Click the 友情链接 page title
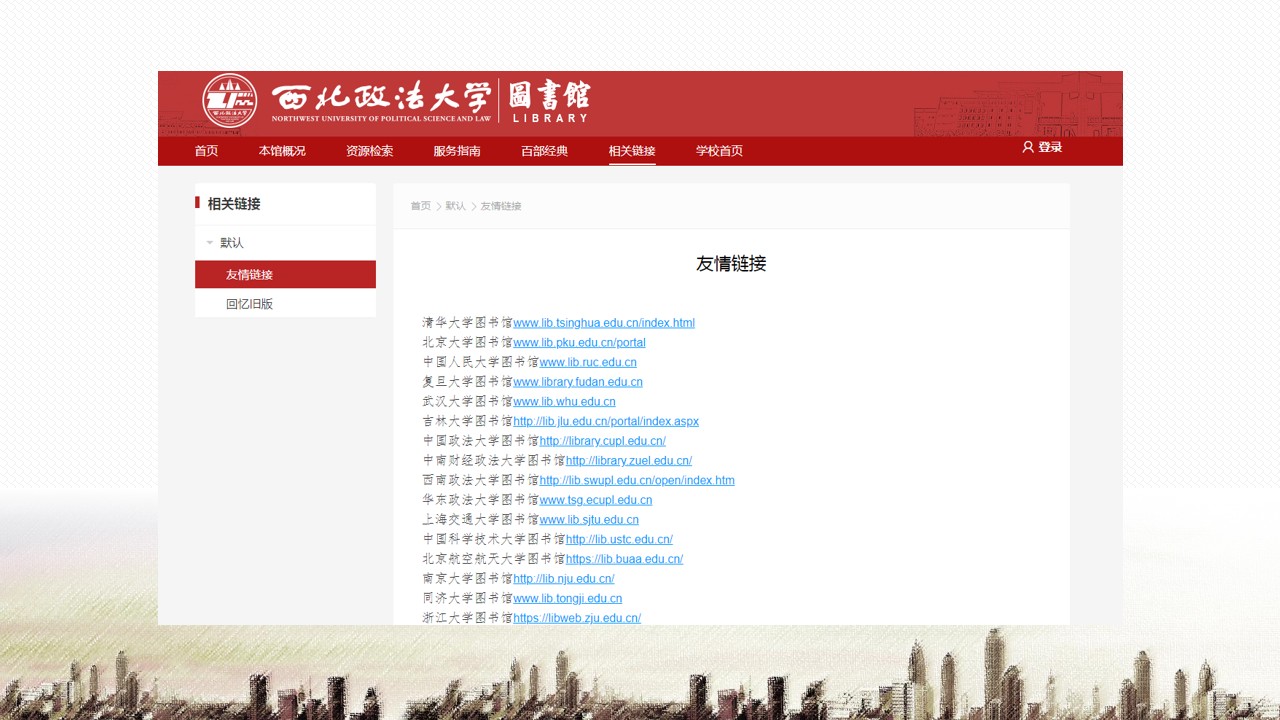 [731, 264]
